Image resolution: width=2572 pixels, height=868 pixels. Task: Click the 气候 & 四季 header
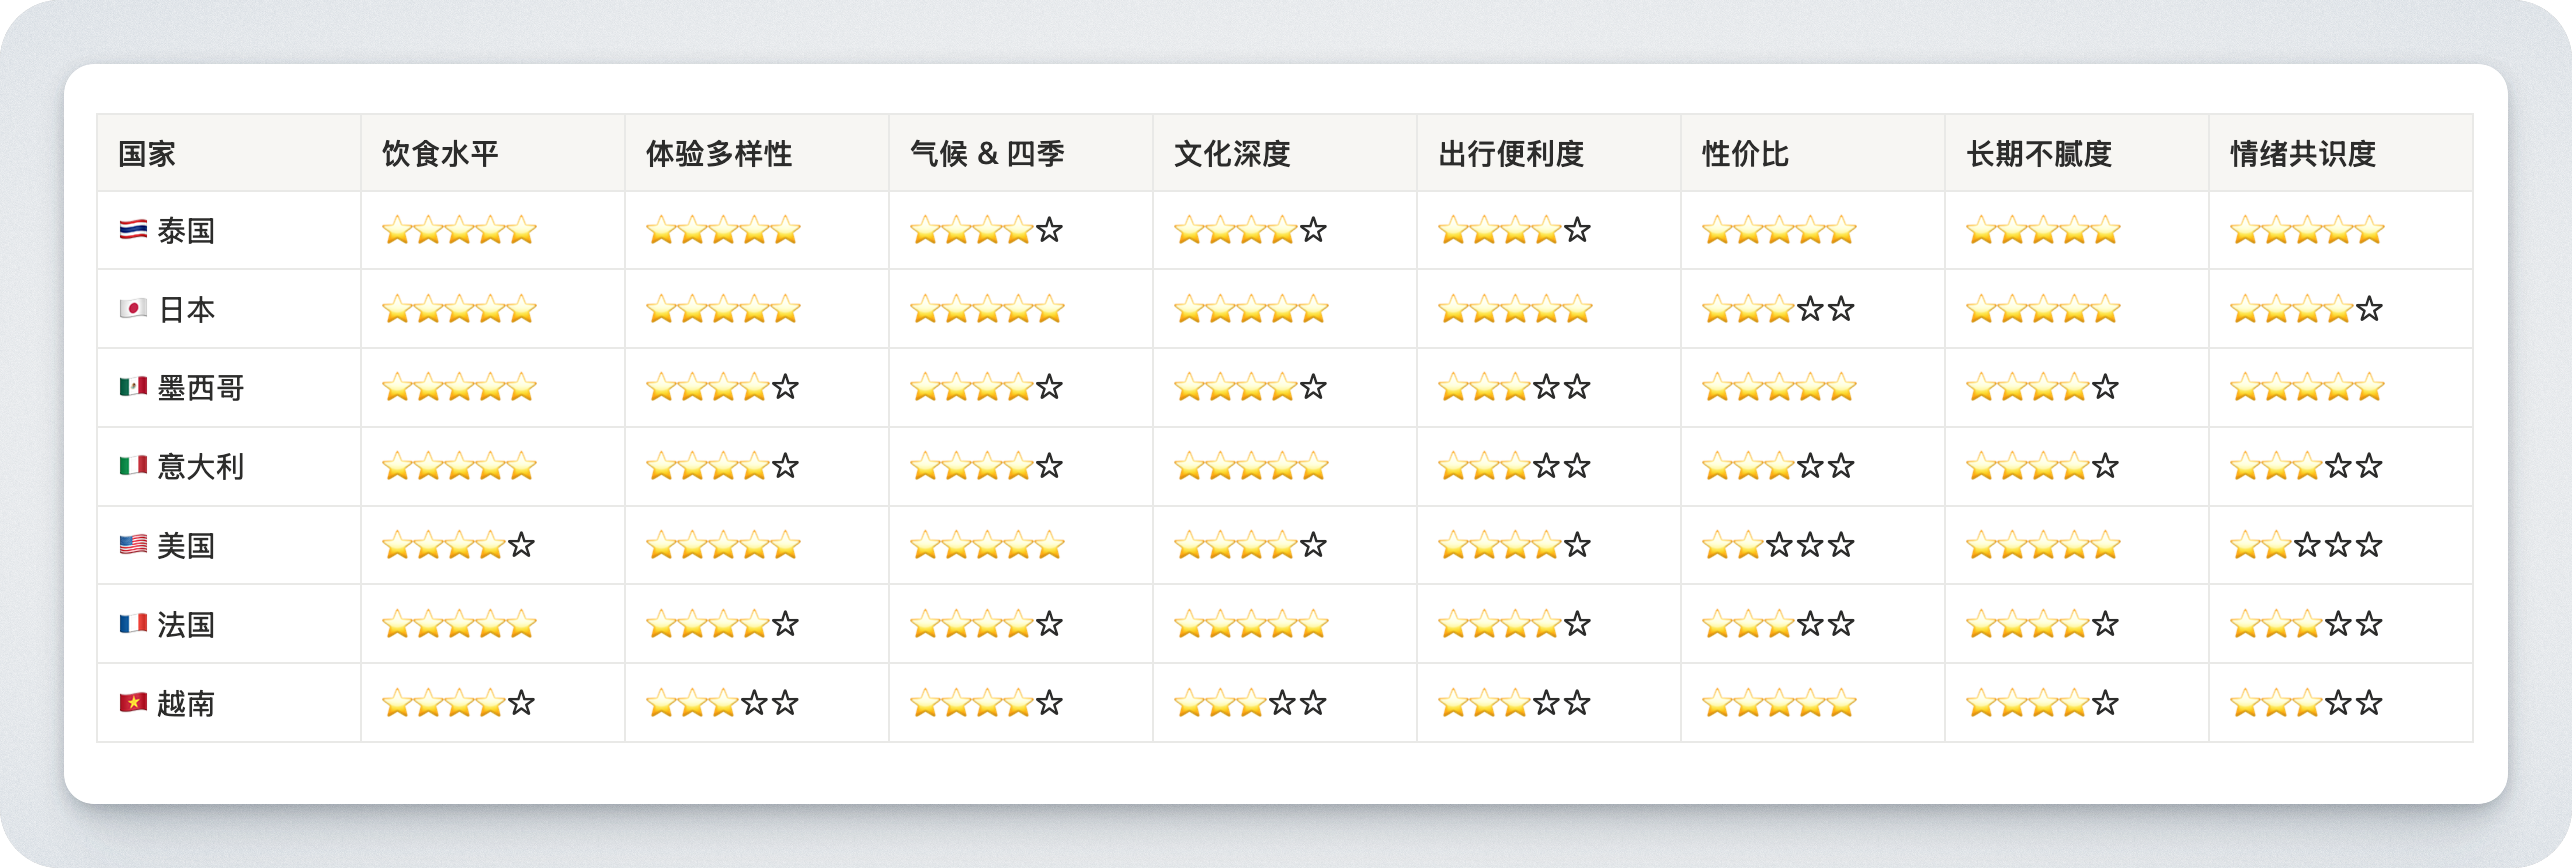tap(987, 154)
